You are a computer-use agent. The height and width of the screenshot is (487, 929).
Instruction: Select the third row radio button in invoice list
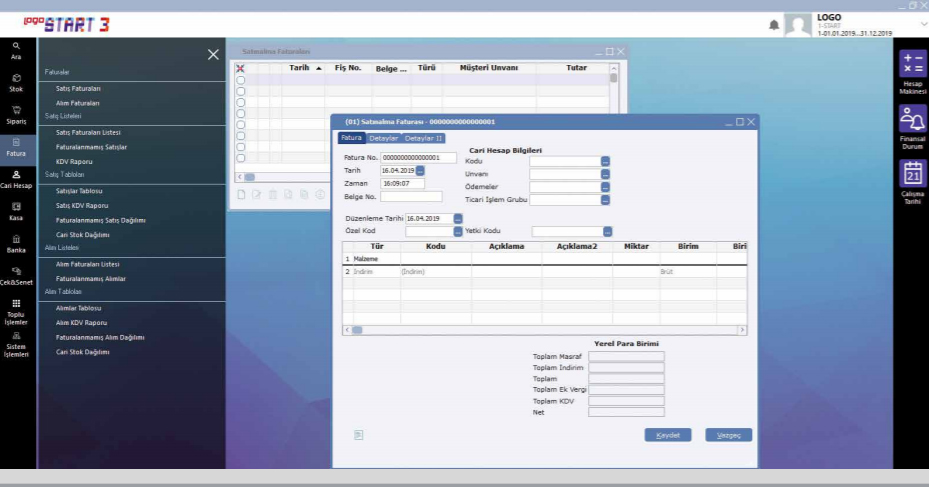tap(240, 101)
